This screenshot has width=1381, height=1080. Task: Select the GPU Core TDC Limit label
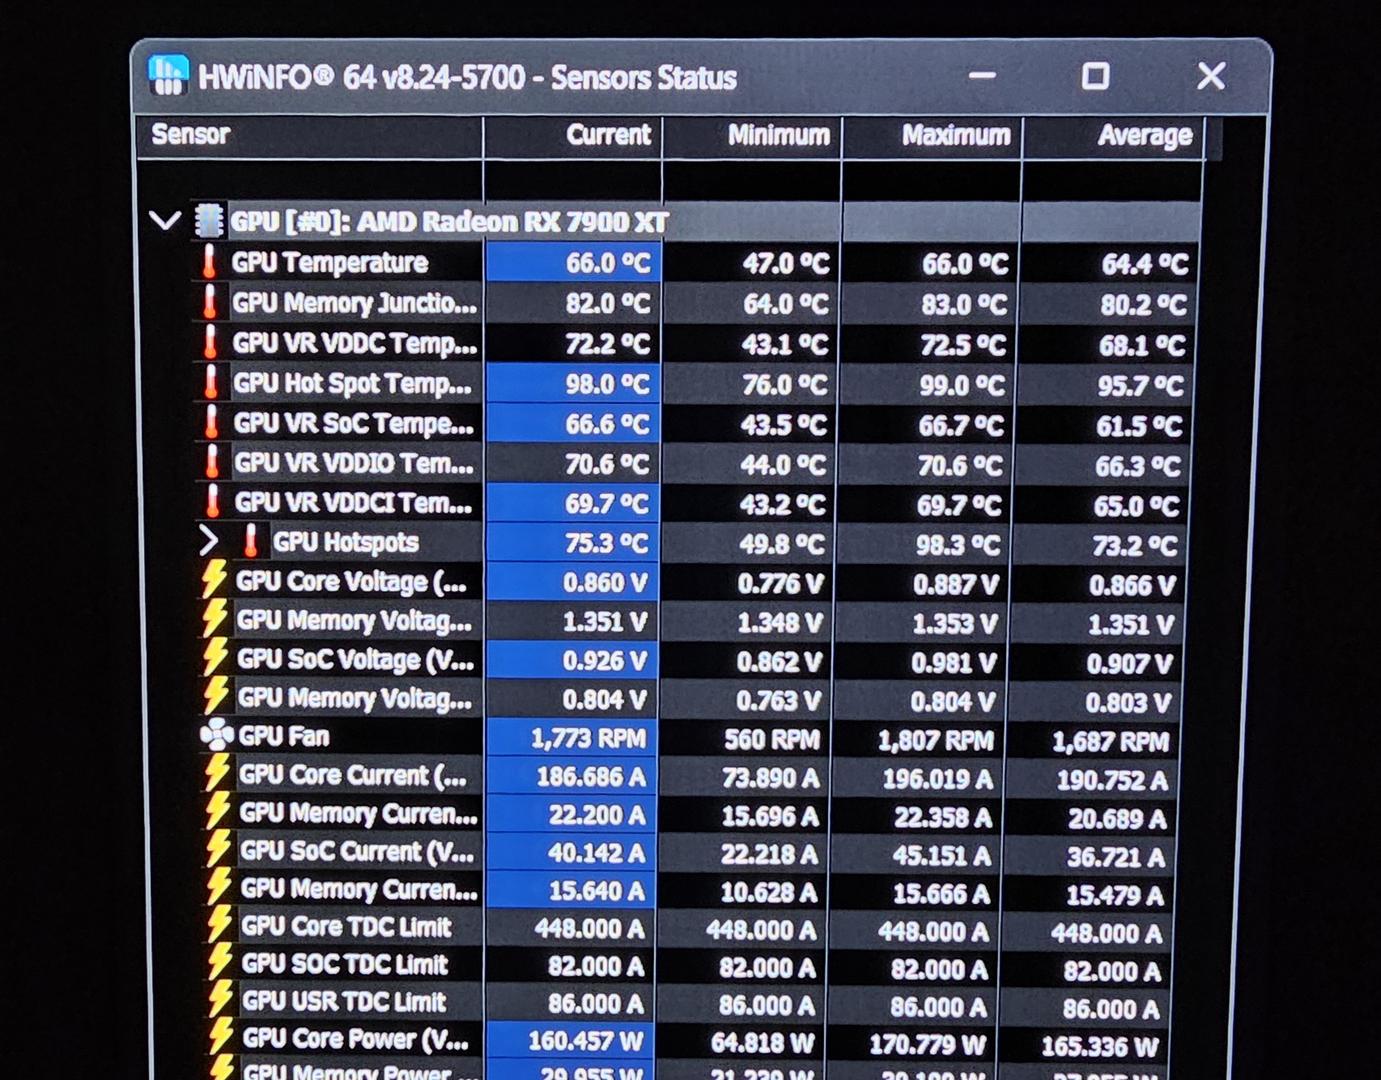pyautogui.click(x=347, y=926)
